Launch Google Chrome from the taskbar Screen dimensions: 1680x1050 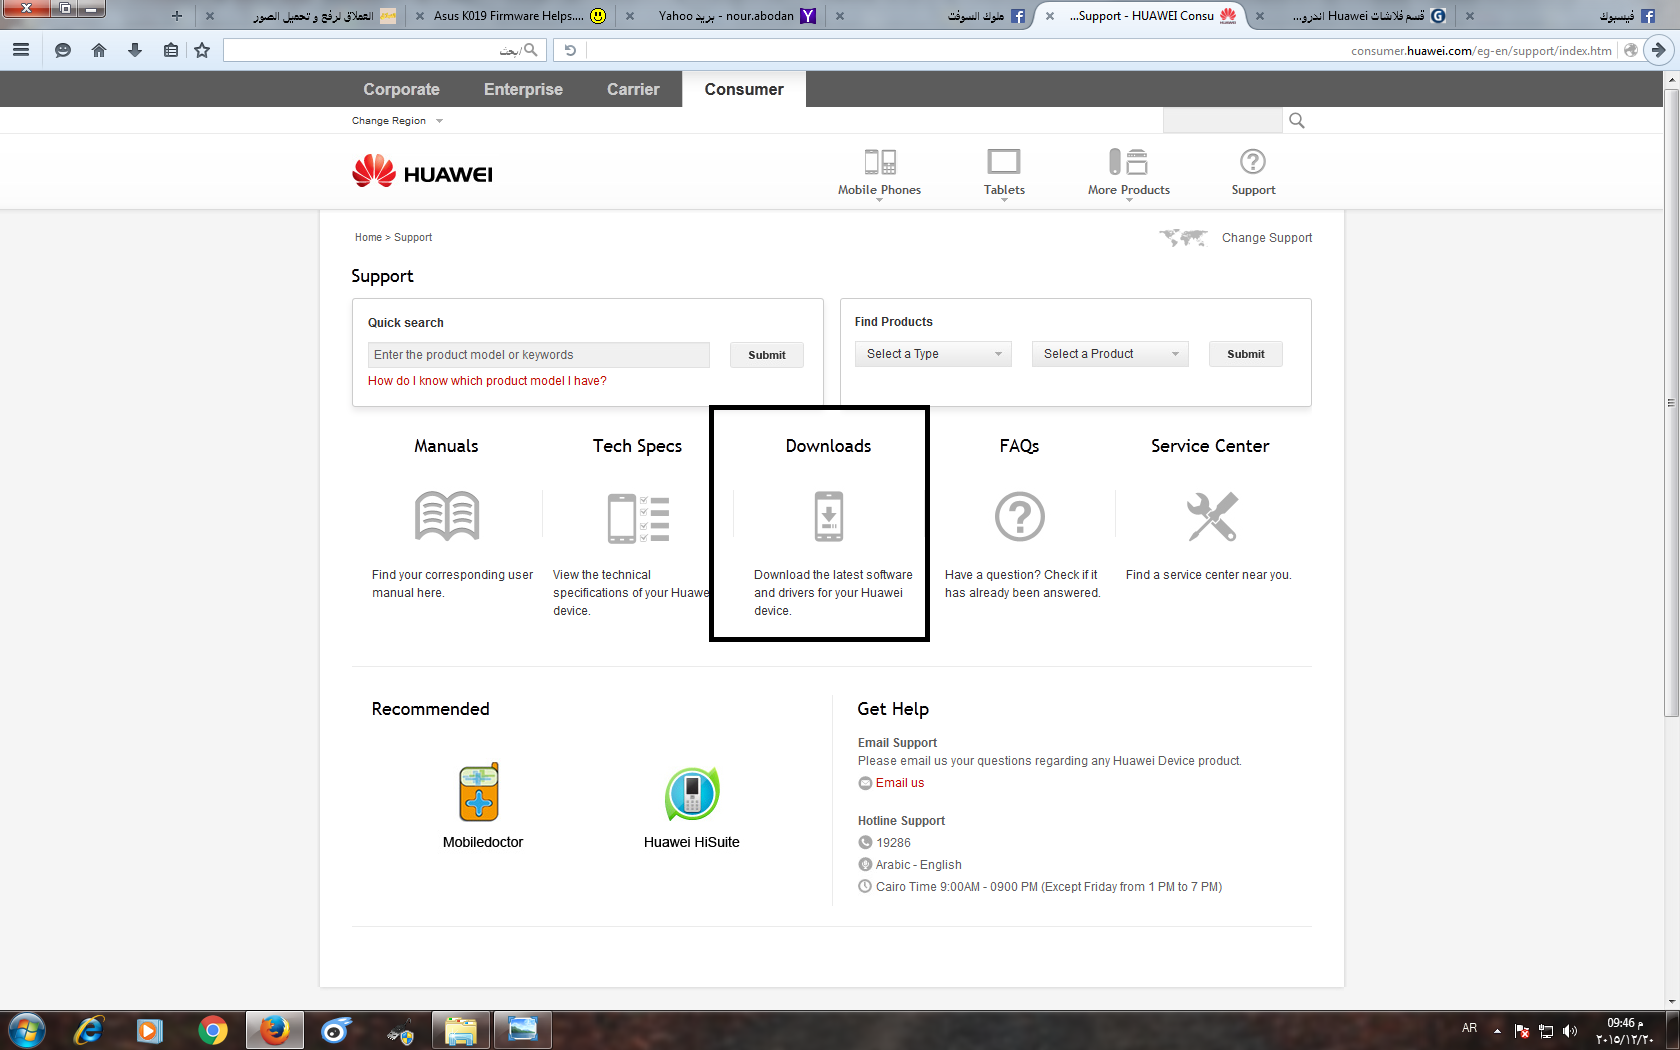pyautogui.click(x=212, y=1030)
